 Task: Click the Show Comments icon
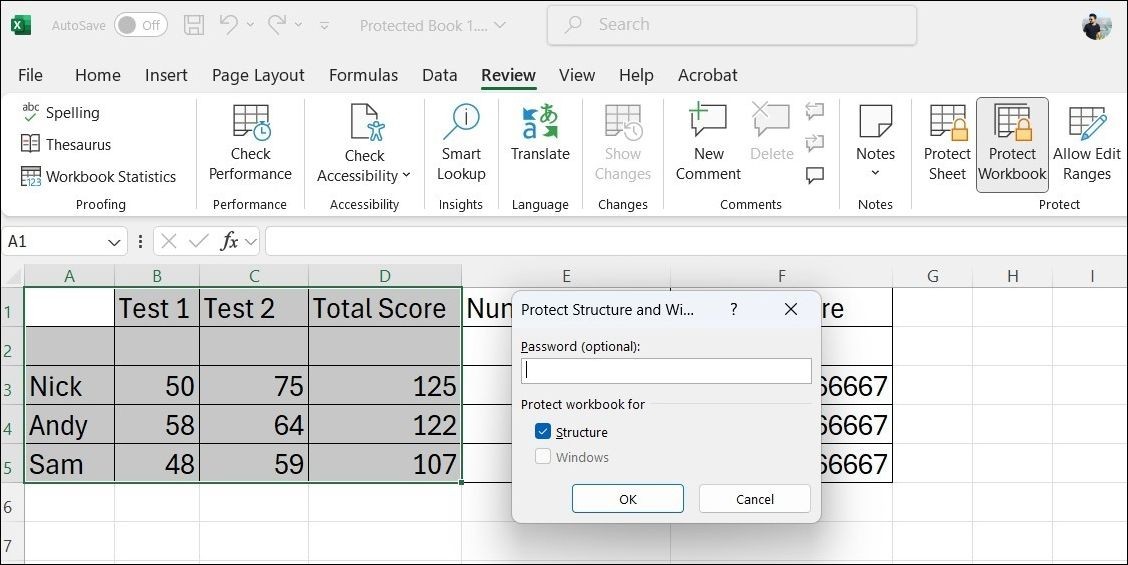(814, 175)
